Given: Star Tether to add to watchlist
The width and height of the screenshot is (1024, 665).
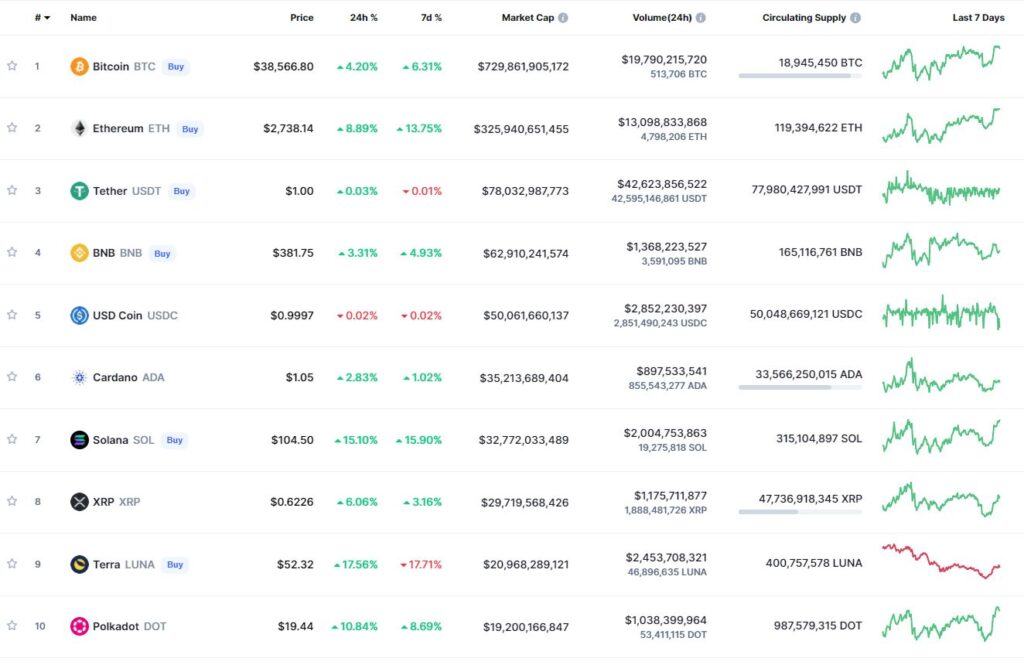Looking at the screenshot, I should 12,190.
